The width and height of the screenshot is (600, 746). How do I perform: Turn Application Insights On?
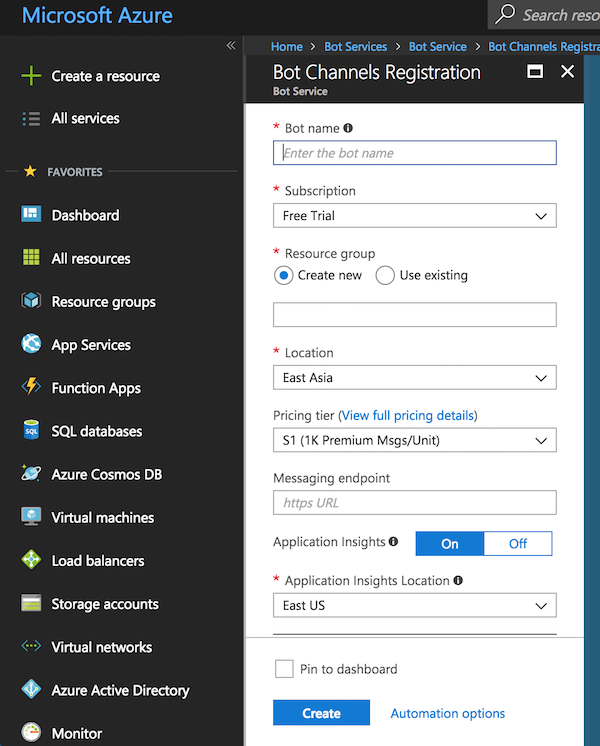click(450, 543)
